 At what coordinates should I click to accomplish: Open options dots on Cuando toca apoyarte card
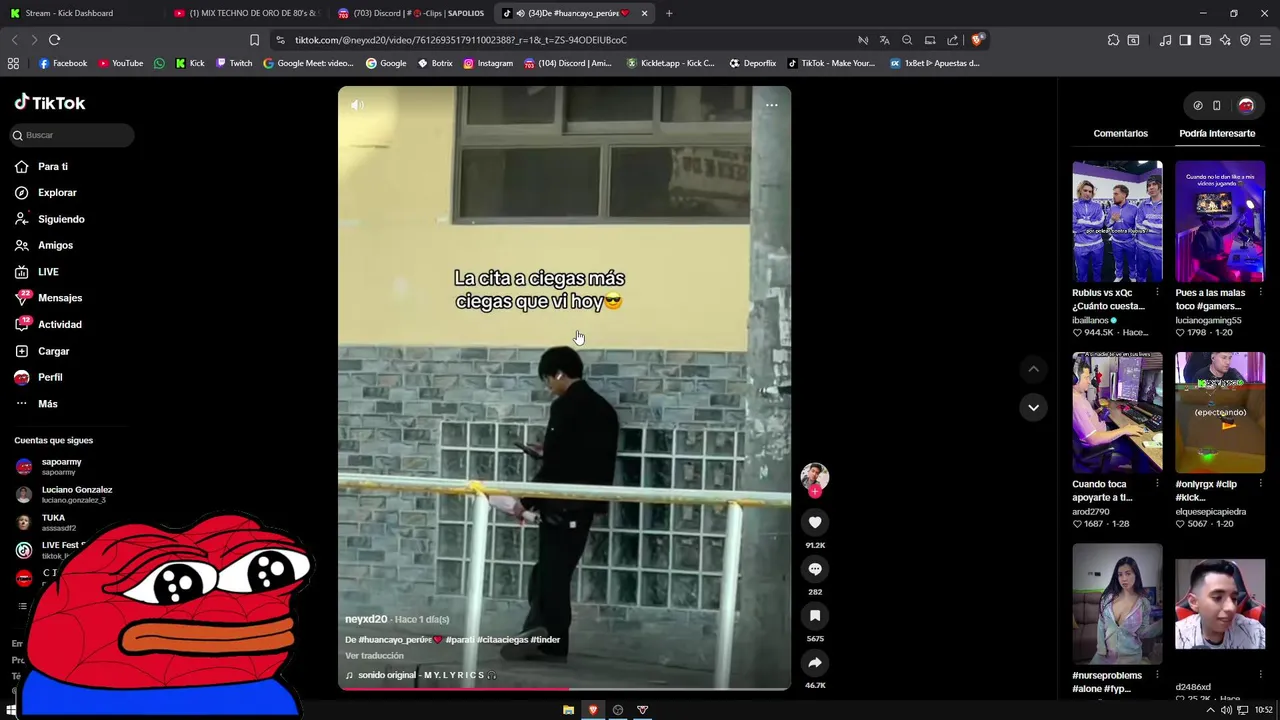(1157, 484)
